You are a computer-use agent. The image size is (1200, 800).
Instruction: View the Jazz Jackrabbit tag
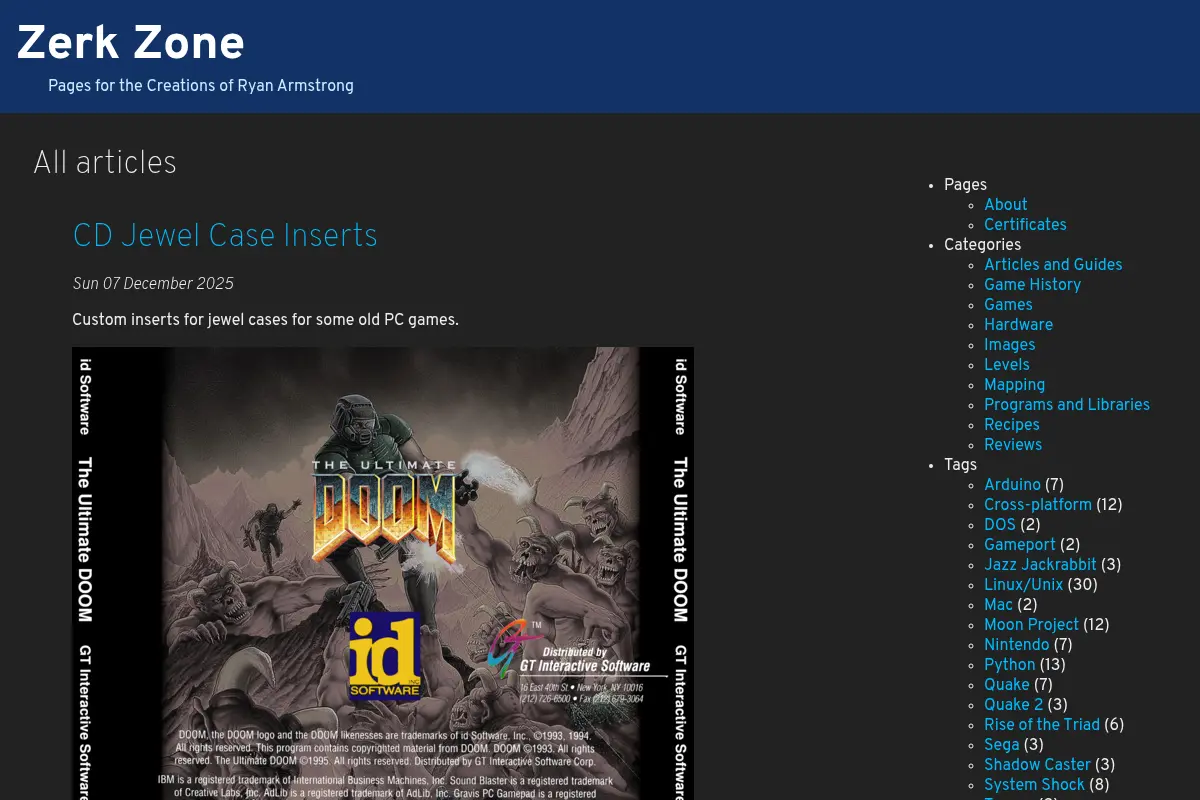[1040, 565]
